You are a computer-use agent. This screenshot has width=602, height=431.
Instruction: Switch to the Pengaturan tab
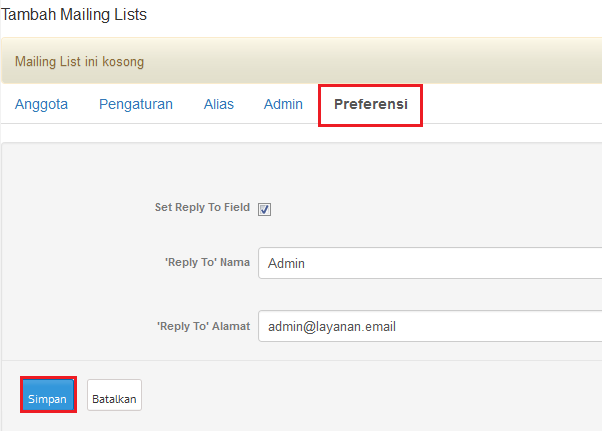tap(136, 104)
